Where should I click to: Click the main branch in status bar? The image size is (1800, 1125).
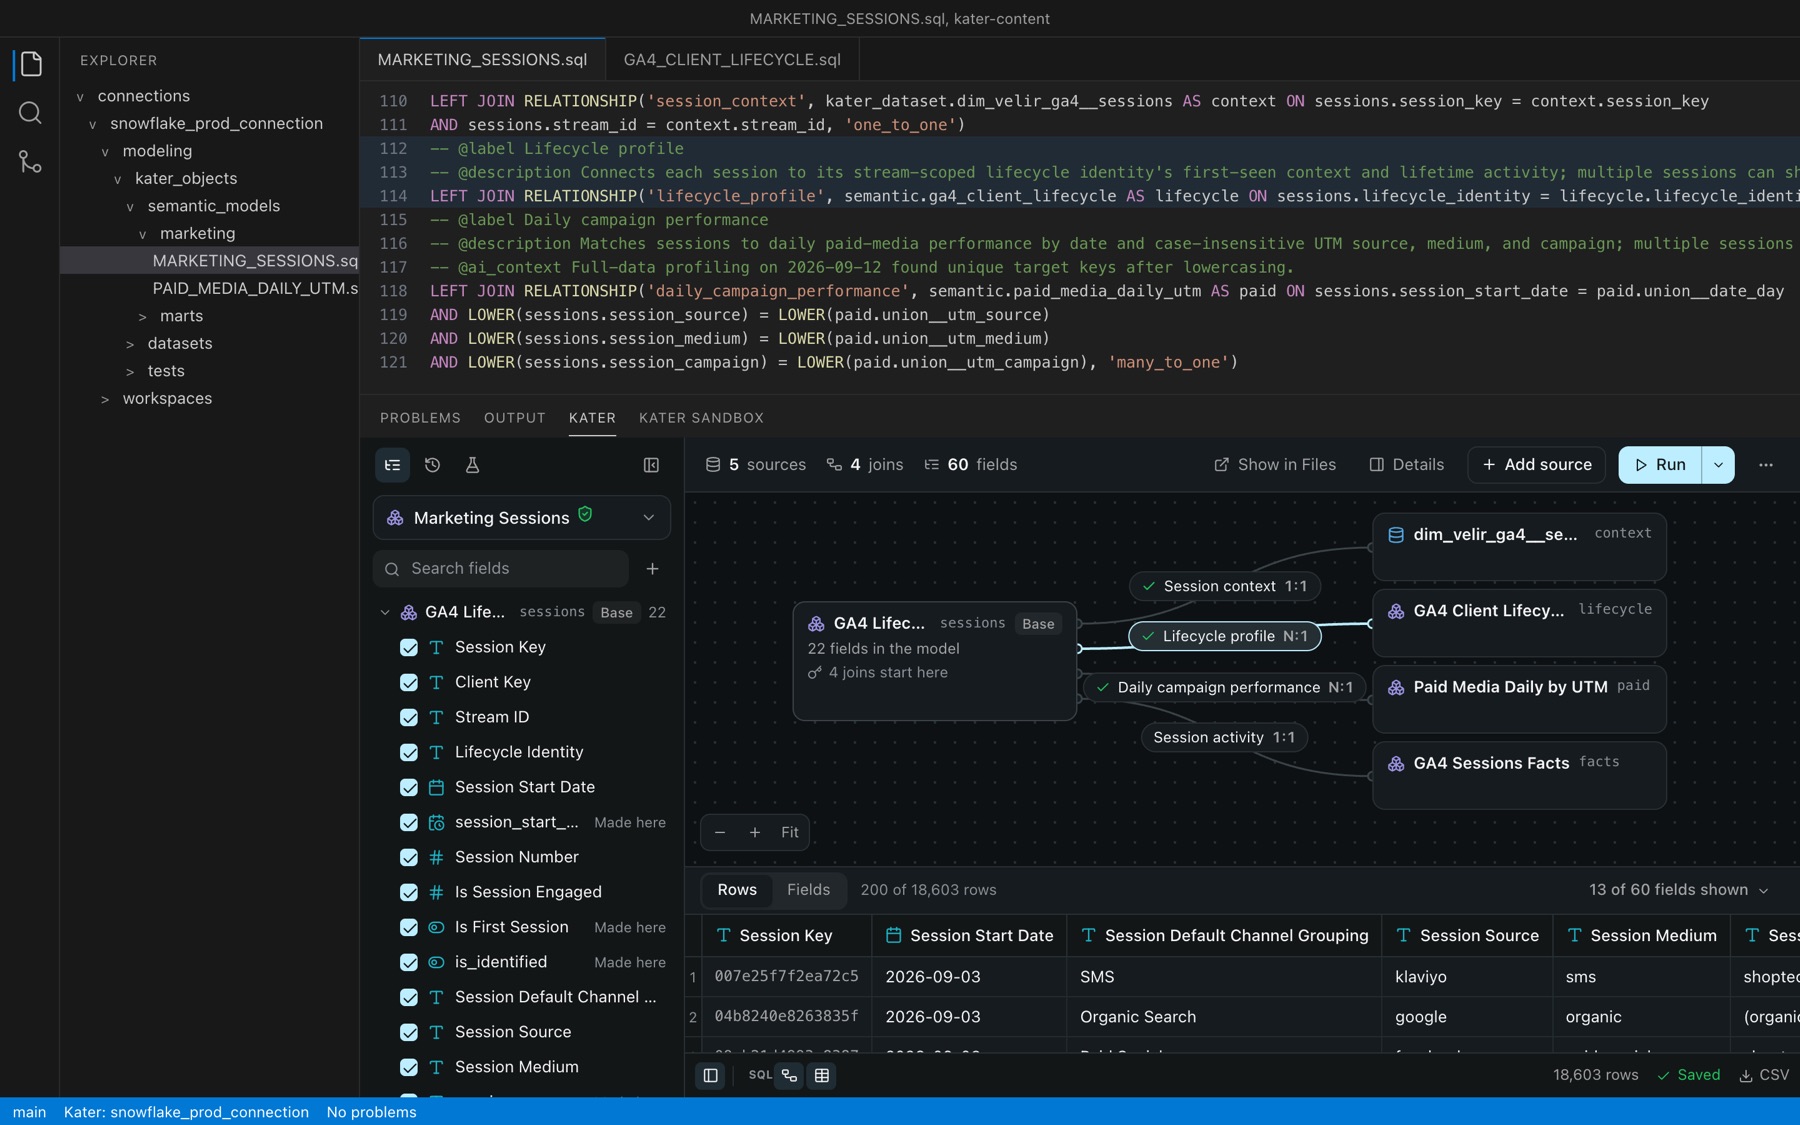pos(29,1112)
